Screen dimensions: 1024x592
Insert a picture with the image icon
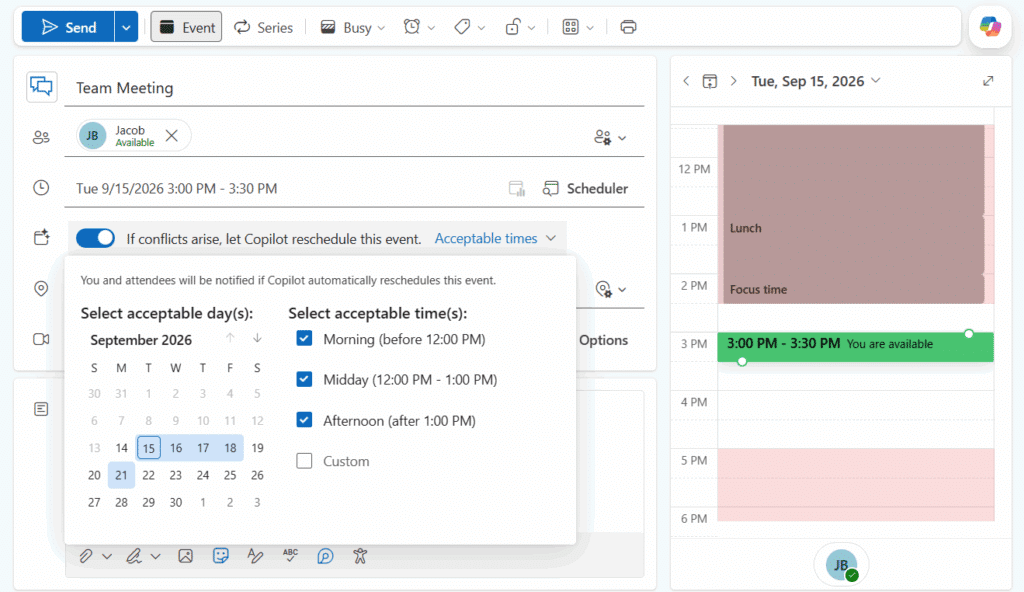(185, 556)
